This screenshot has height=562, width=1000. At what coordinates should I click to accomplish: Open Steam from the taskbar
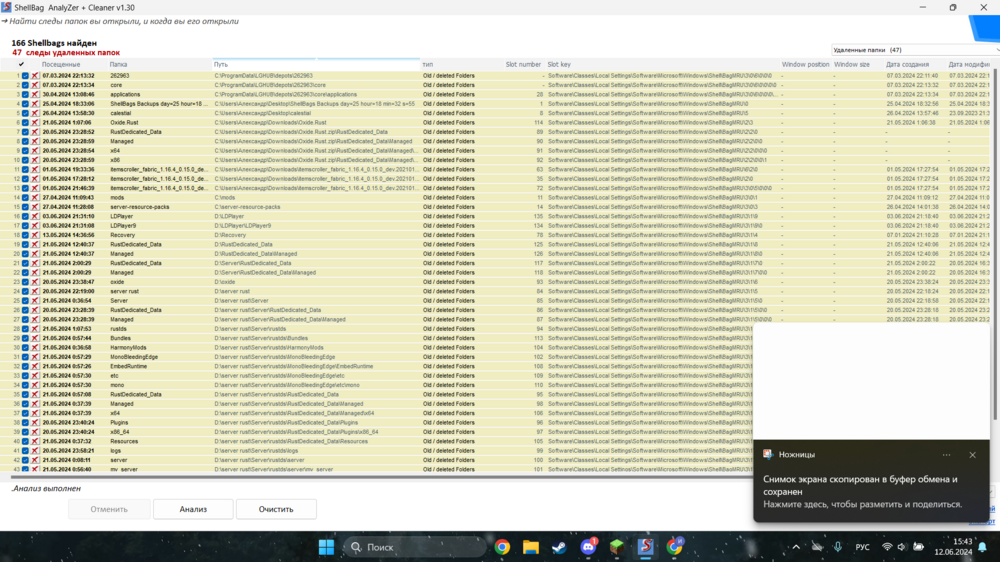click(x=559, y=547)
